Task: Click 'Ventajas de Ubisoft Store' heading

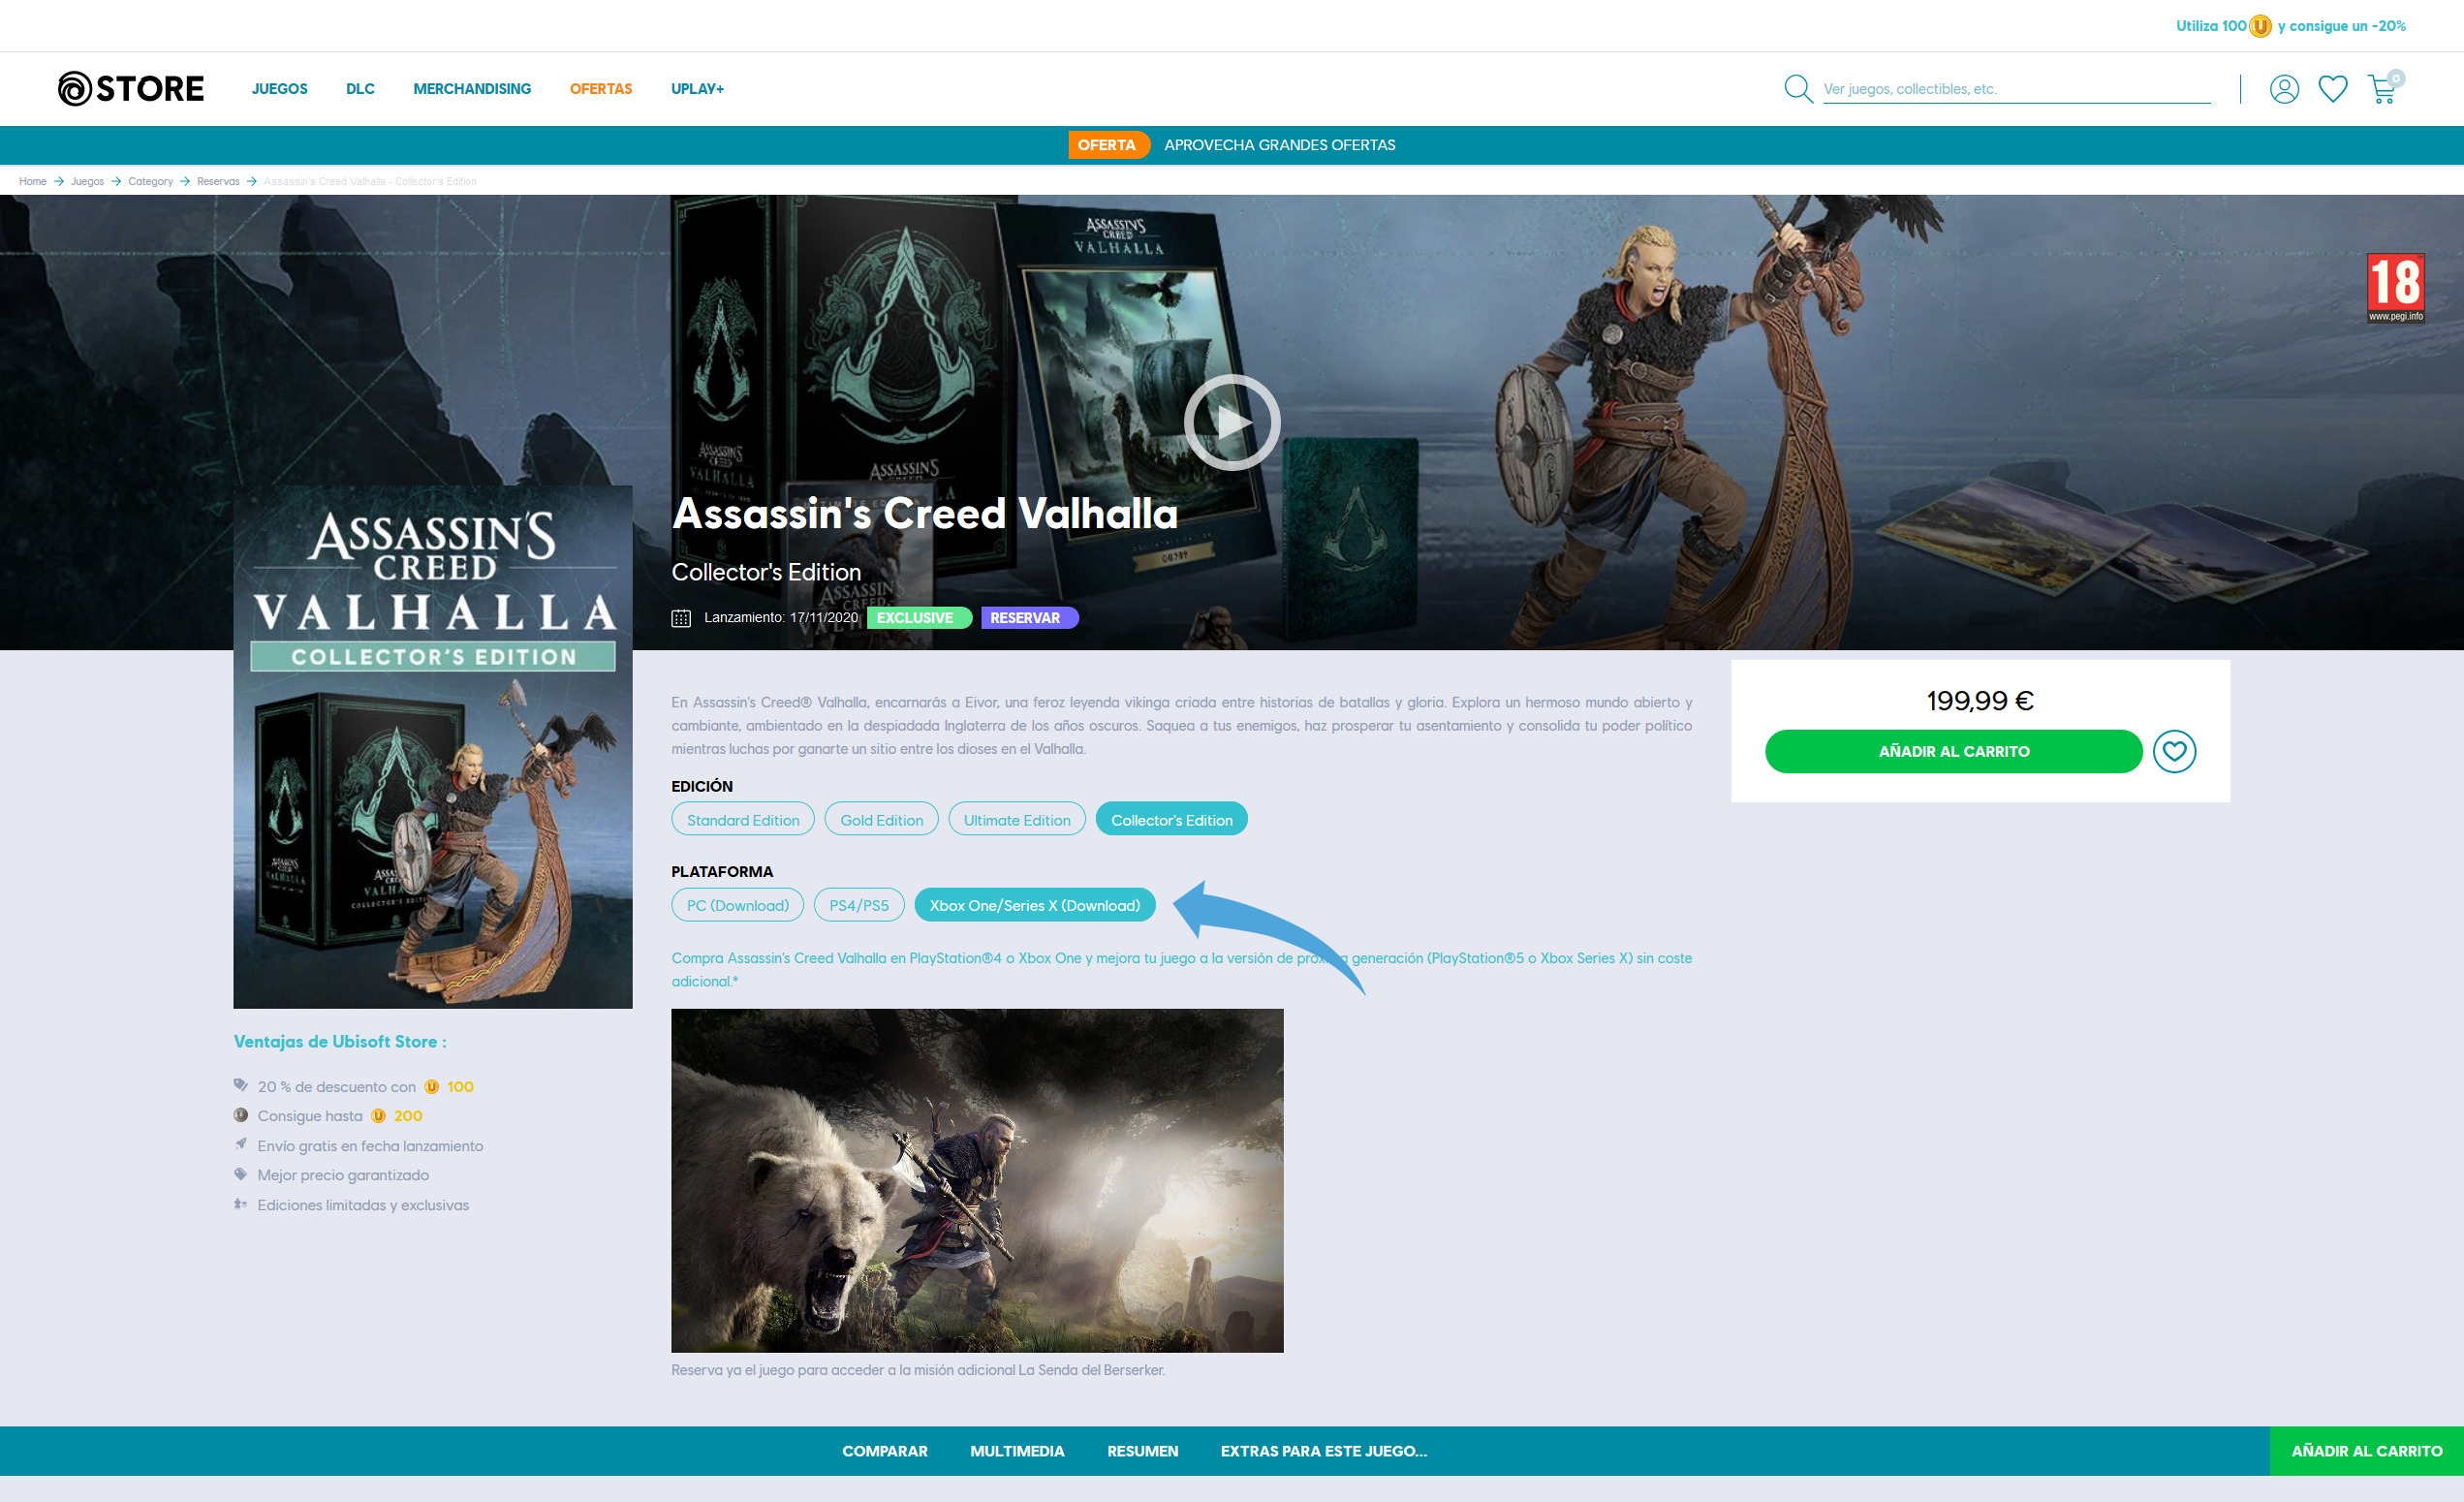Action: (340, 1042)
